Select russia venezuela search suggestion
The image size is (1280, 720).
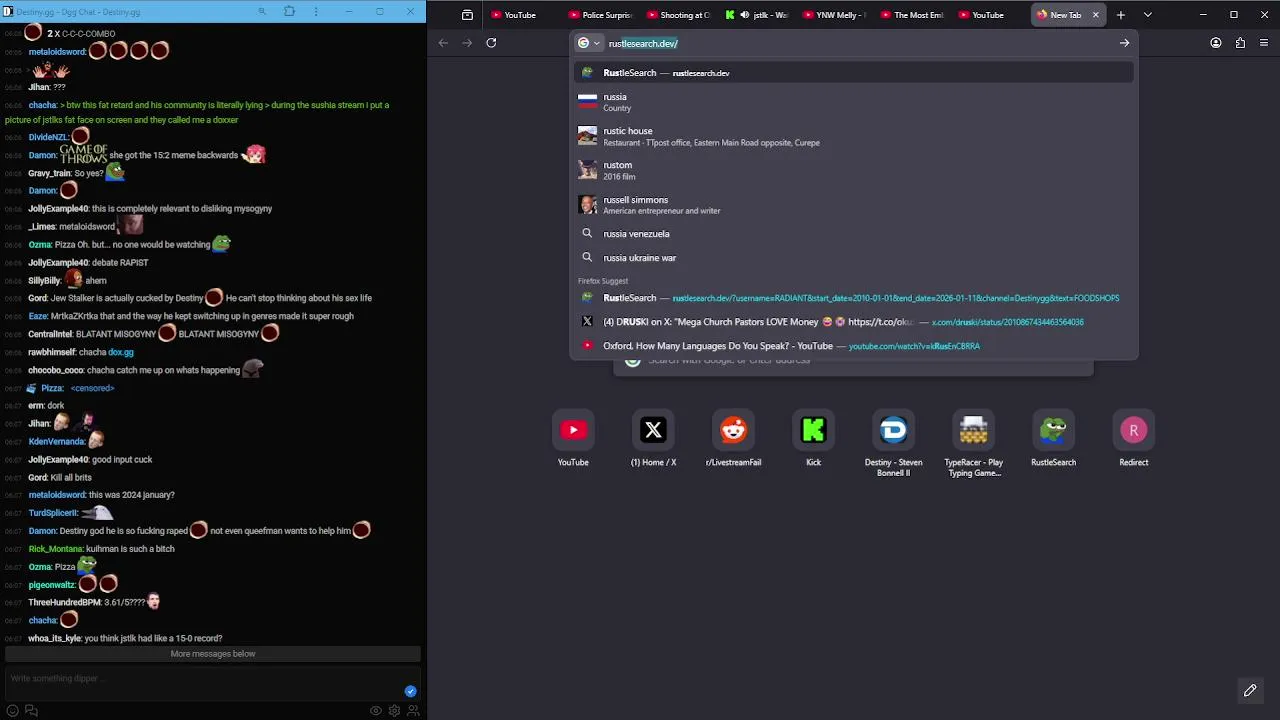854,234
